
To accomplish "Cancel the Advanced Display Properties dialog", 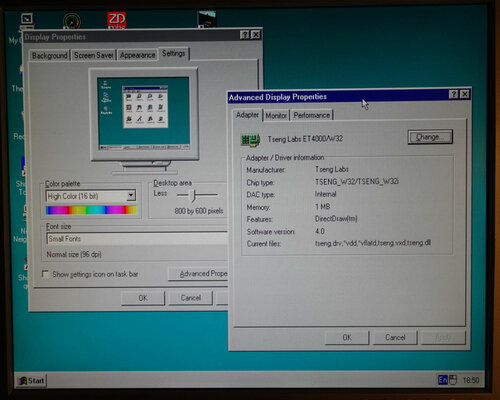I will (x=395, y=338).
